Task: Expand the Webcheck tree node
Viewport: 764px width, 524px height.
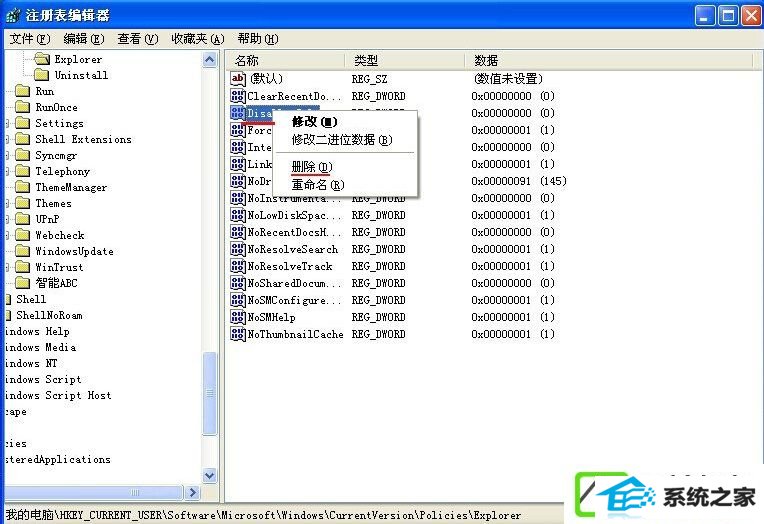Action: [x=7, y=235]
